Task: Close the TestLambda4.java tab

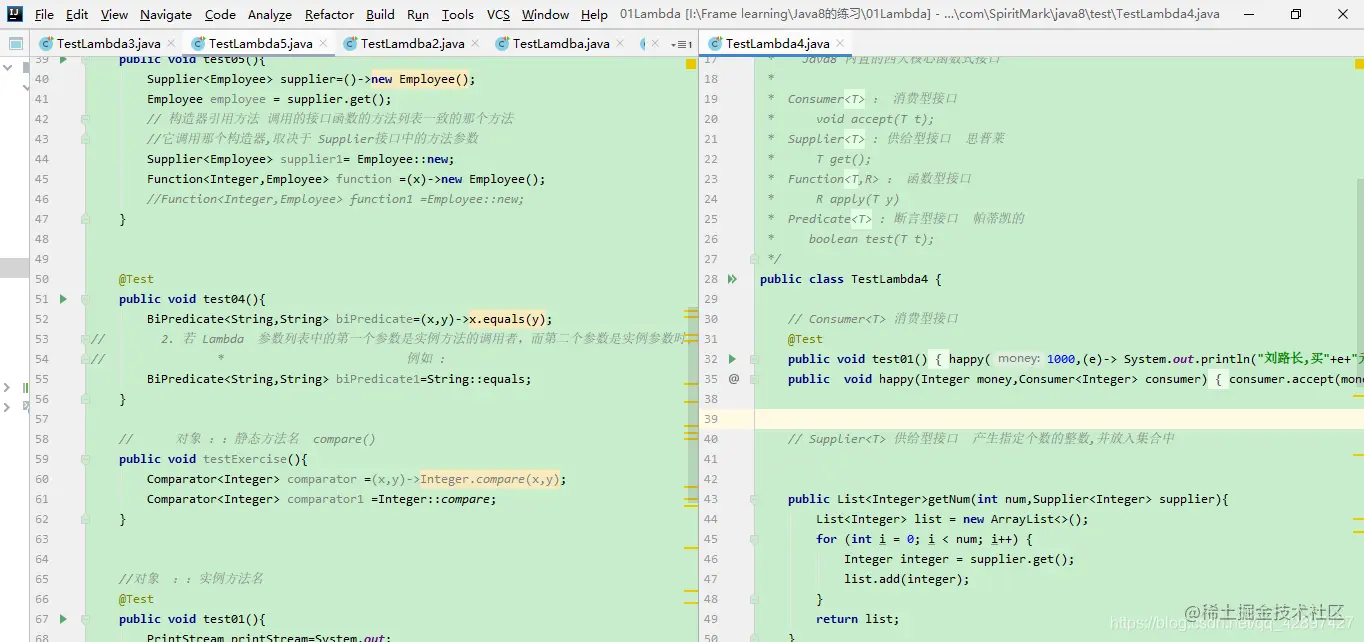Action: point(839,44)
